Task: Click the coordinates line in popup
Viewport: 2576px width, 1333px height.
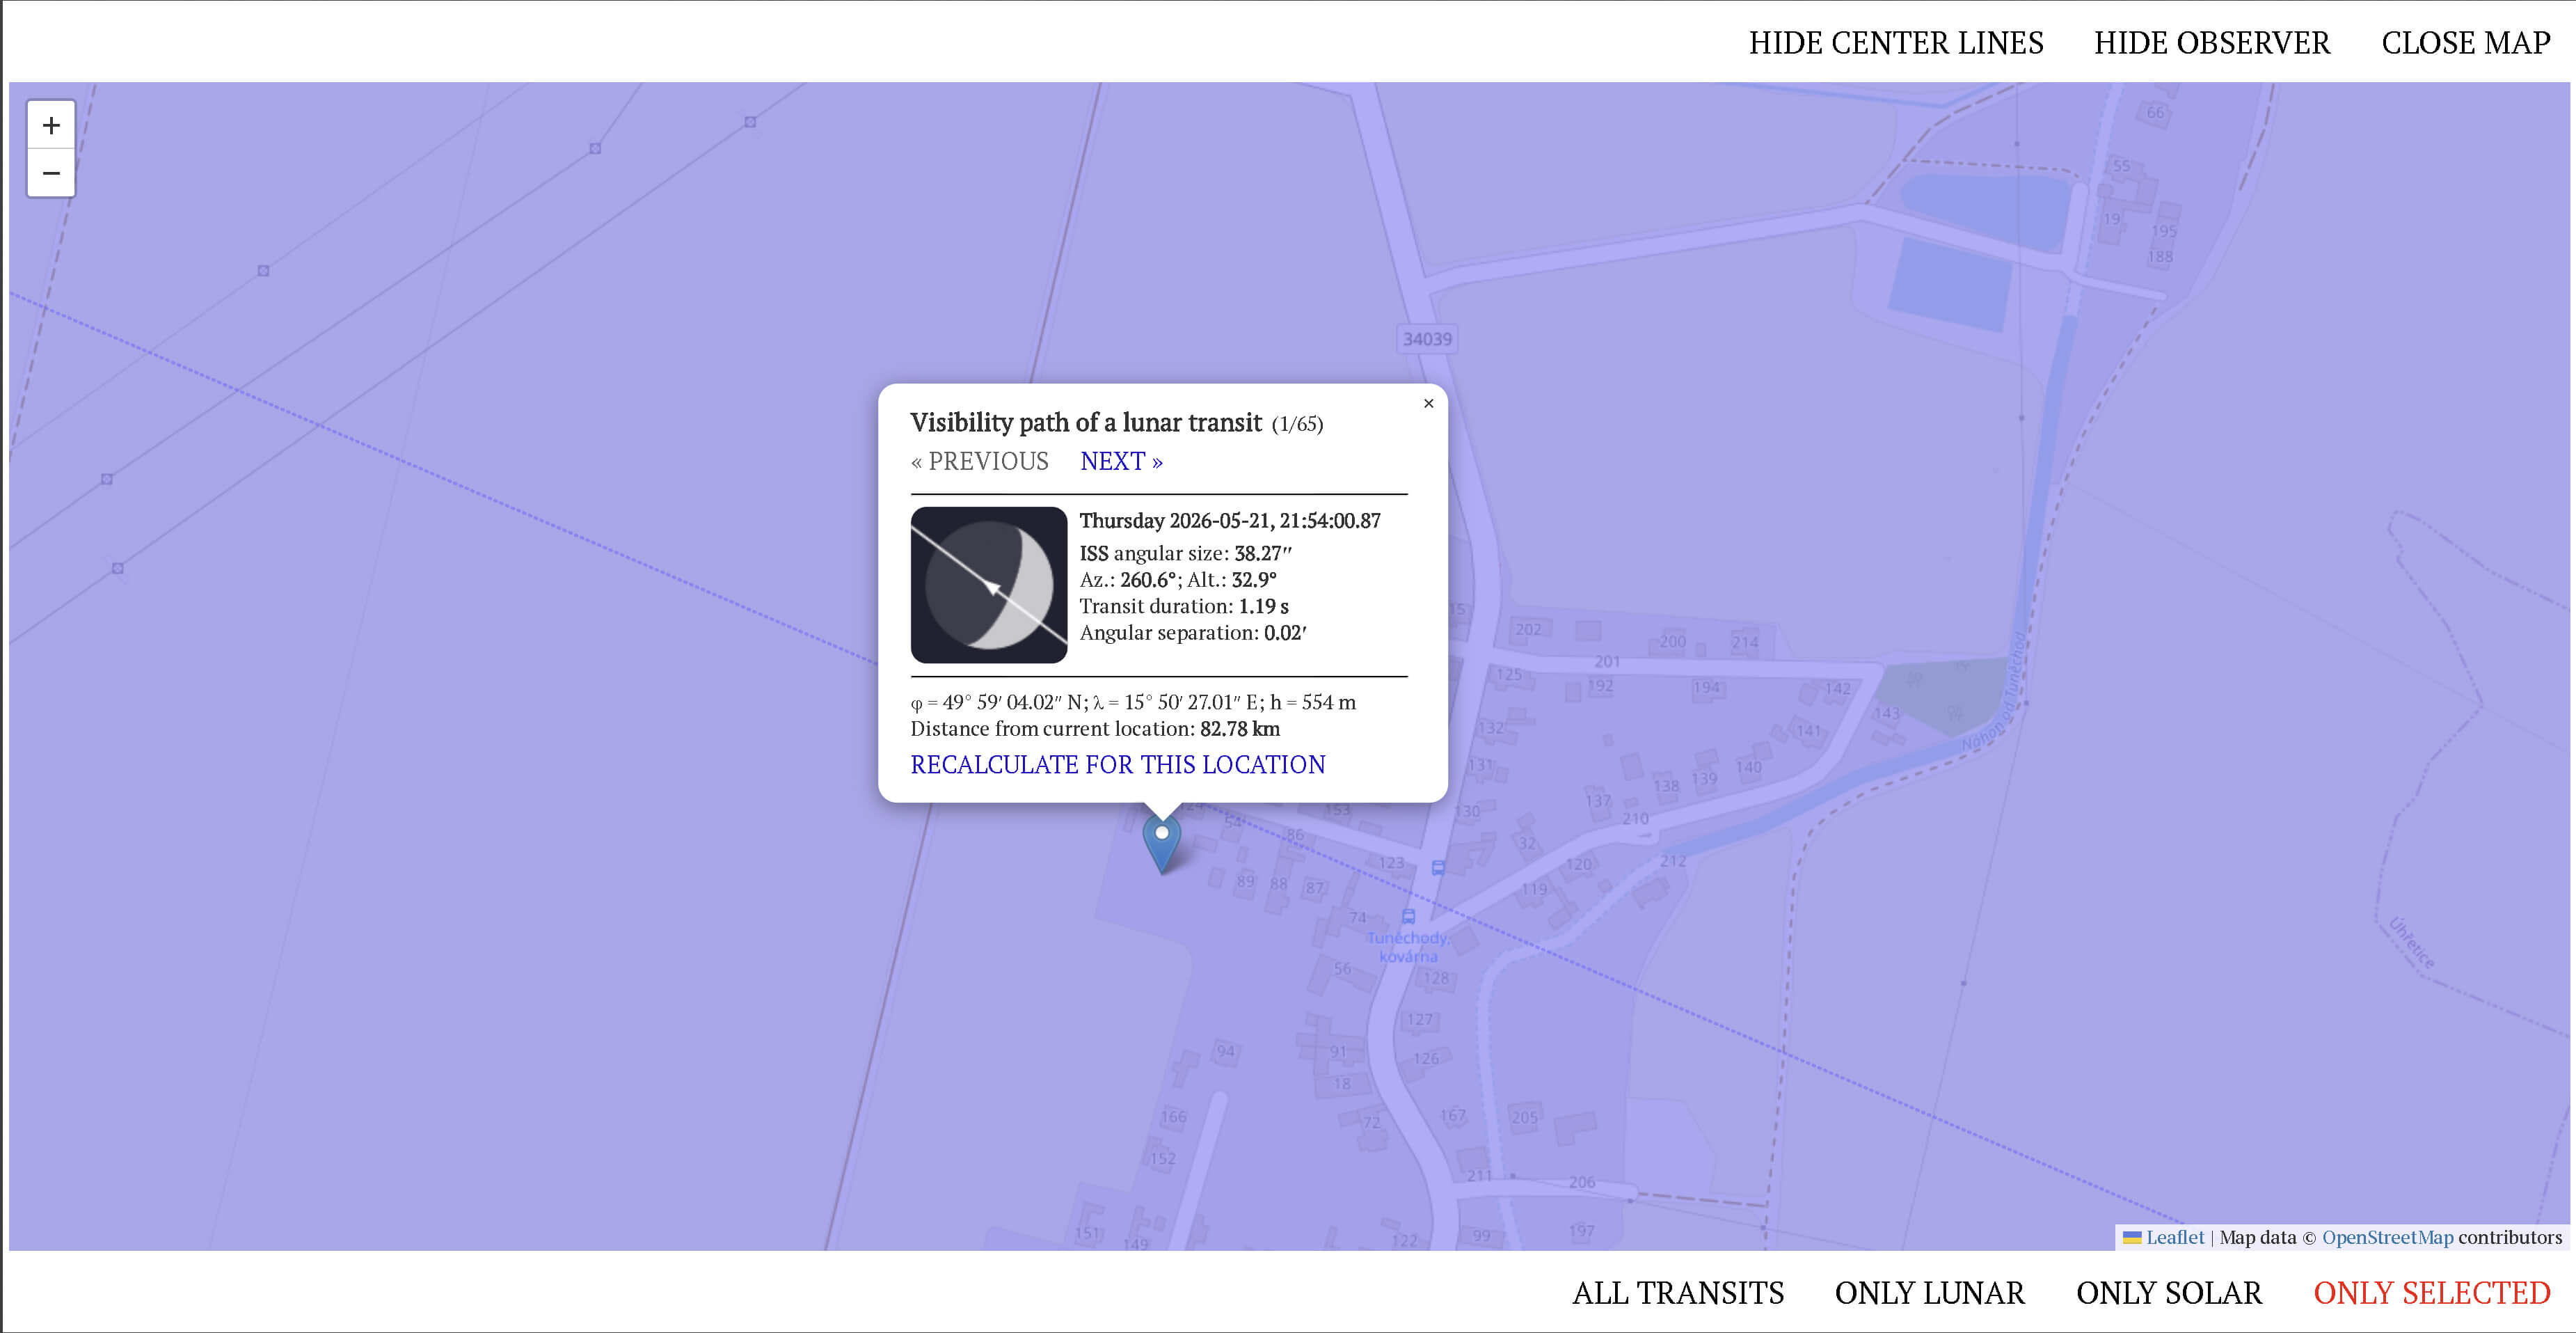Action: point(1133,702)
